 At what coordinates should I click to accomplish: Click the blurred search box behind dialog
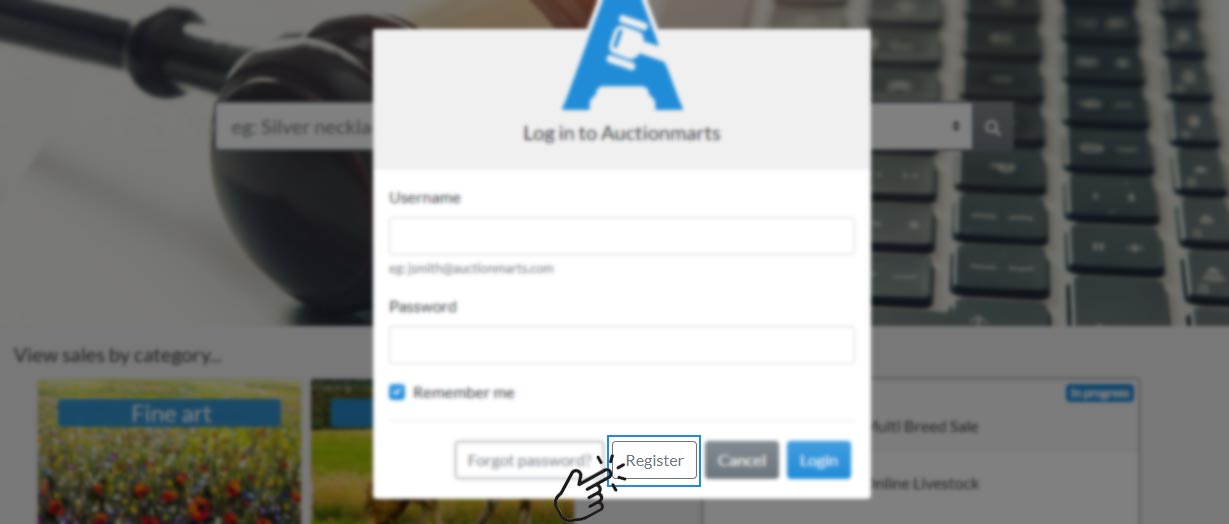click(x=295, y=128)
